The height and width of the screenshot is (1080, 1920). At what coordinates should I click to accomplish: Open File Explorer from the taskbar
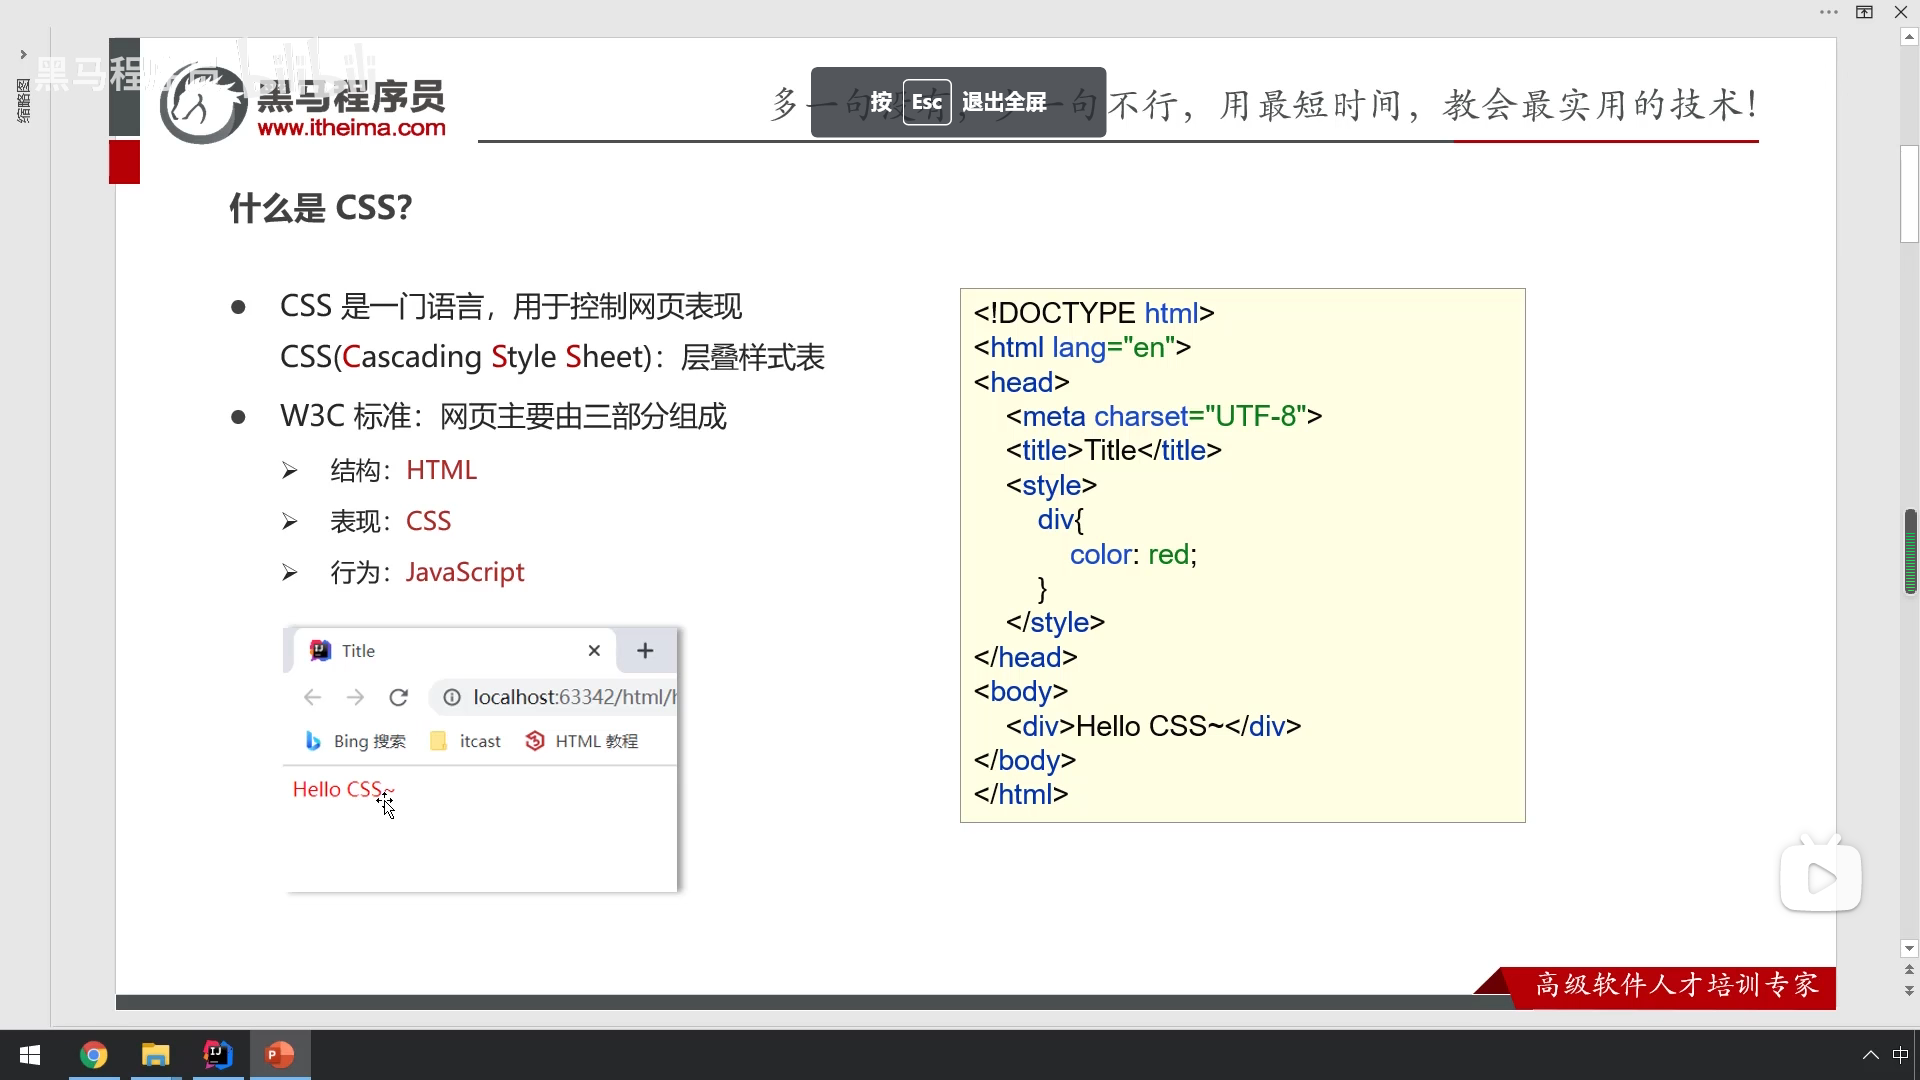click(155, 1055)
